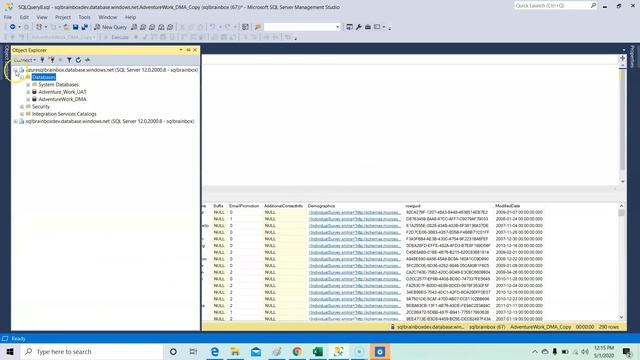
Task: Open the first Demographics XML link
Action: pos(355,213)
